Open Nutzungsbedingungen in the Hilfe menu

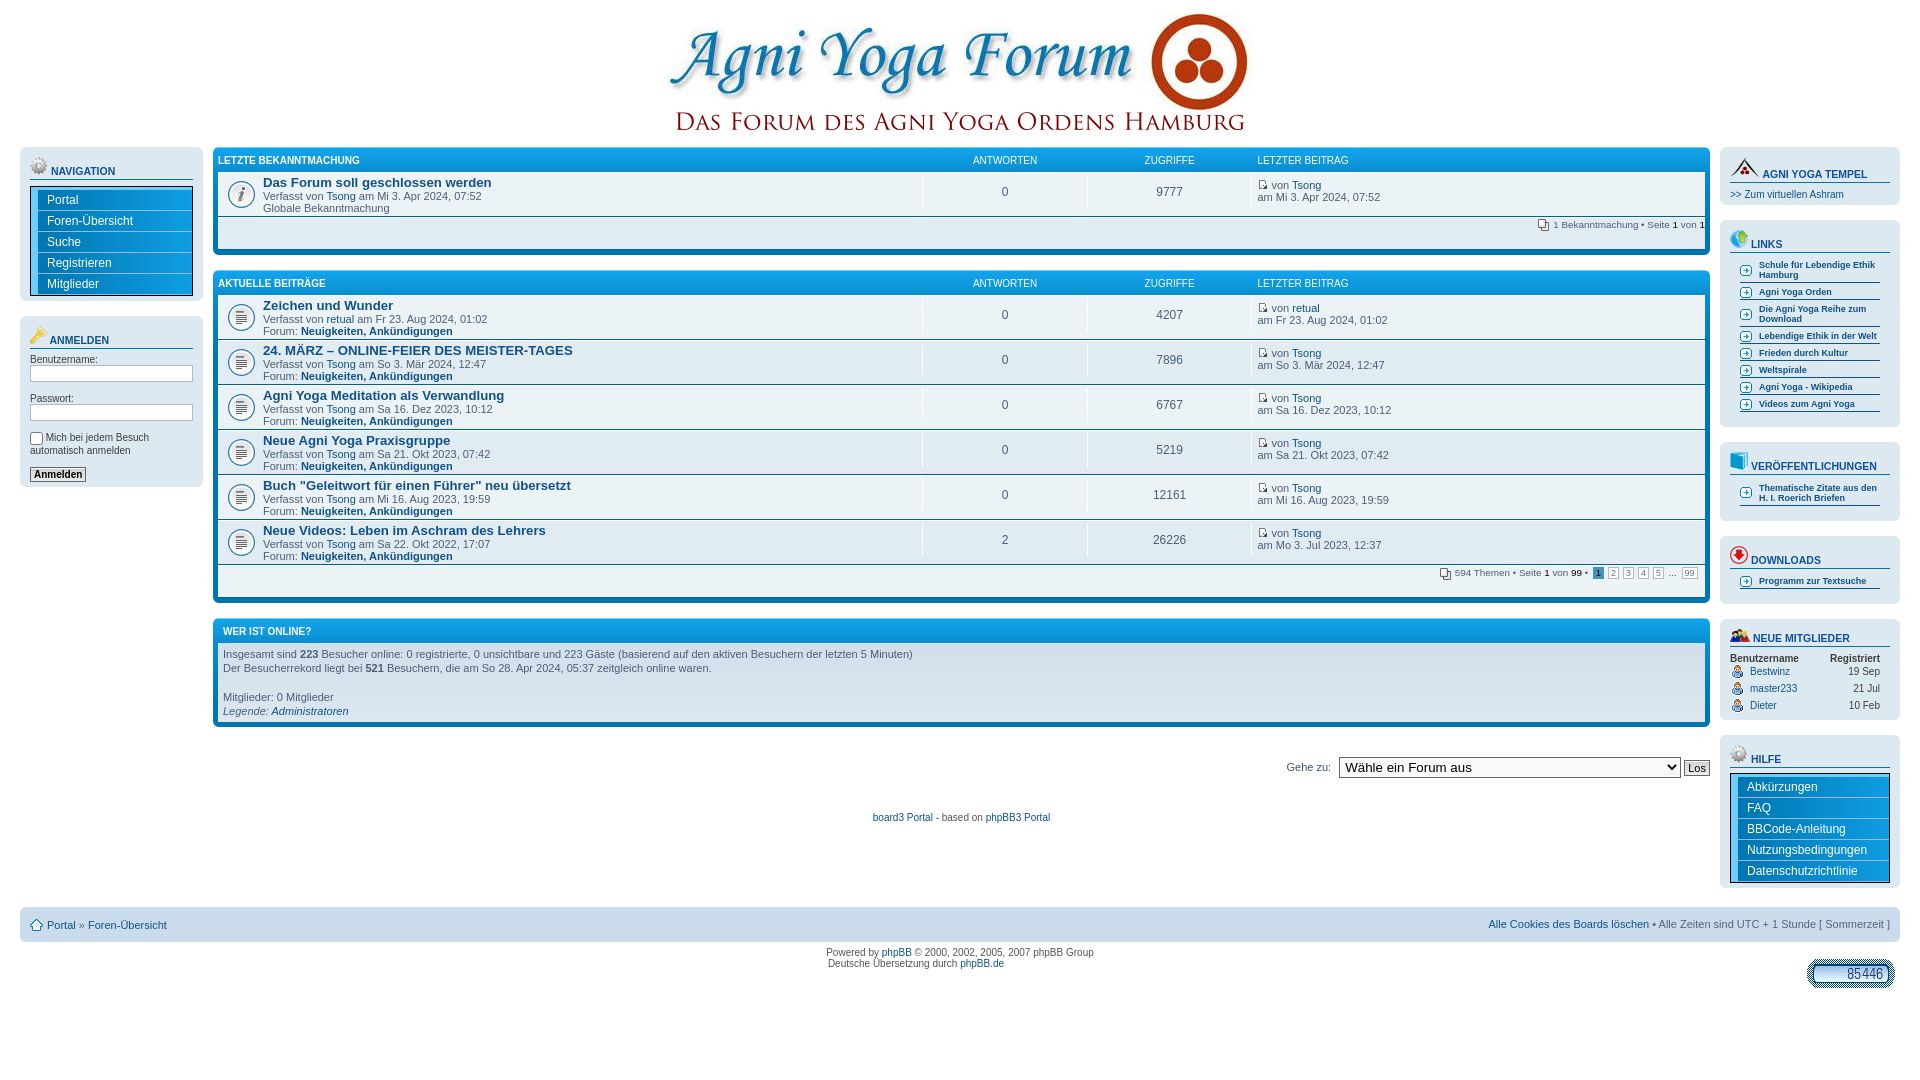pos(1813,850)
